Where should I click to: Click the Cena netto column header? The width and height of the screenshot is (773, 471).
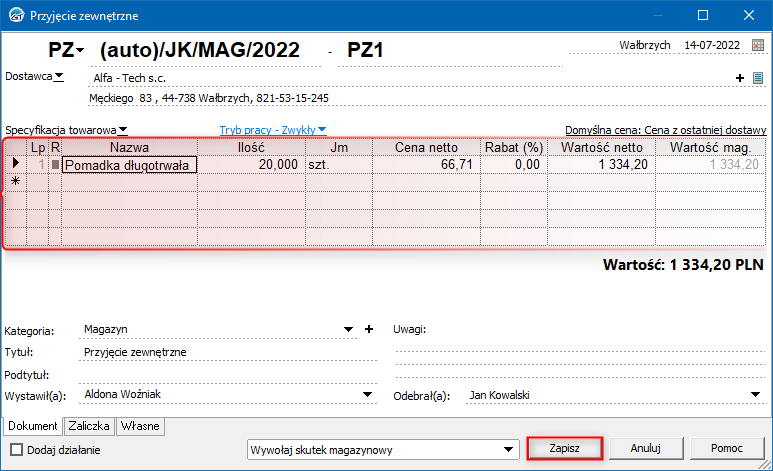click(x=426, y=147)
